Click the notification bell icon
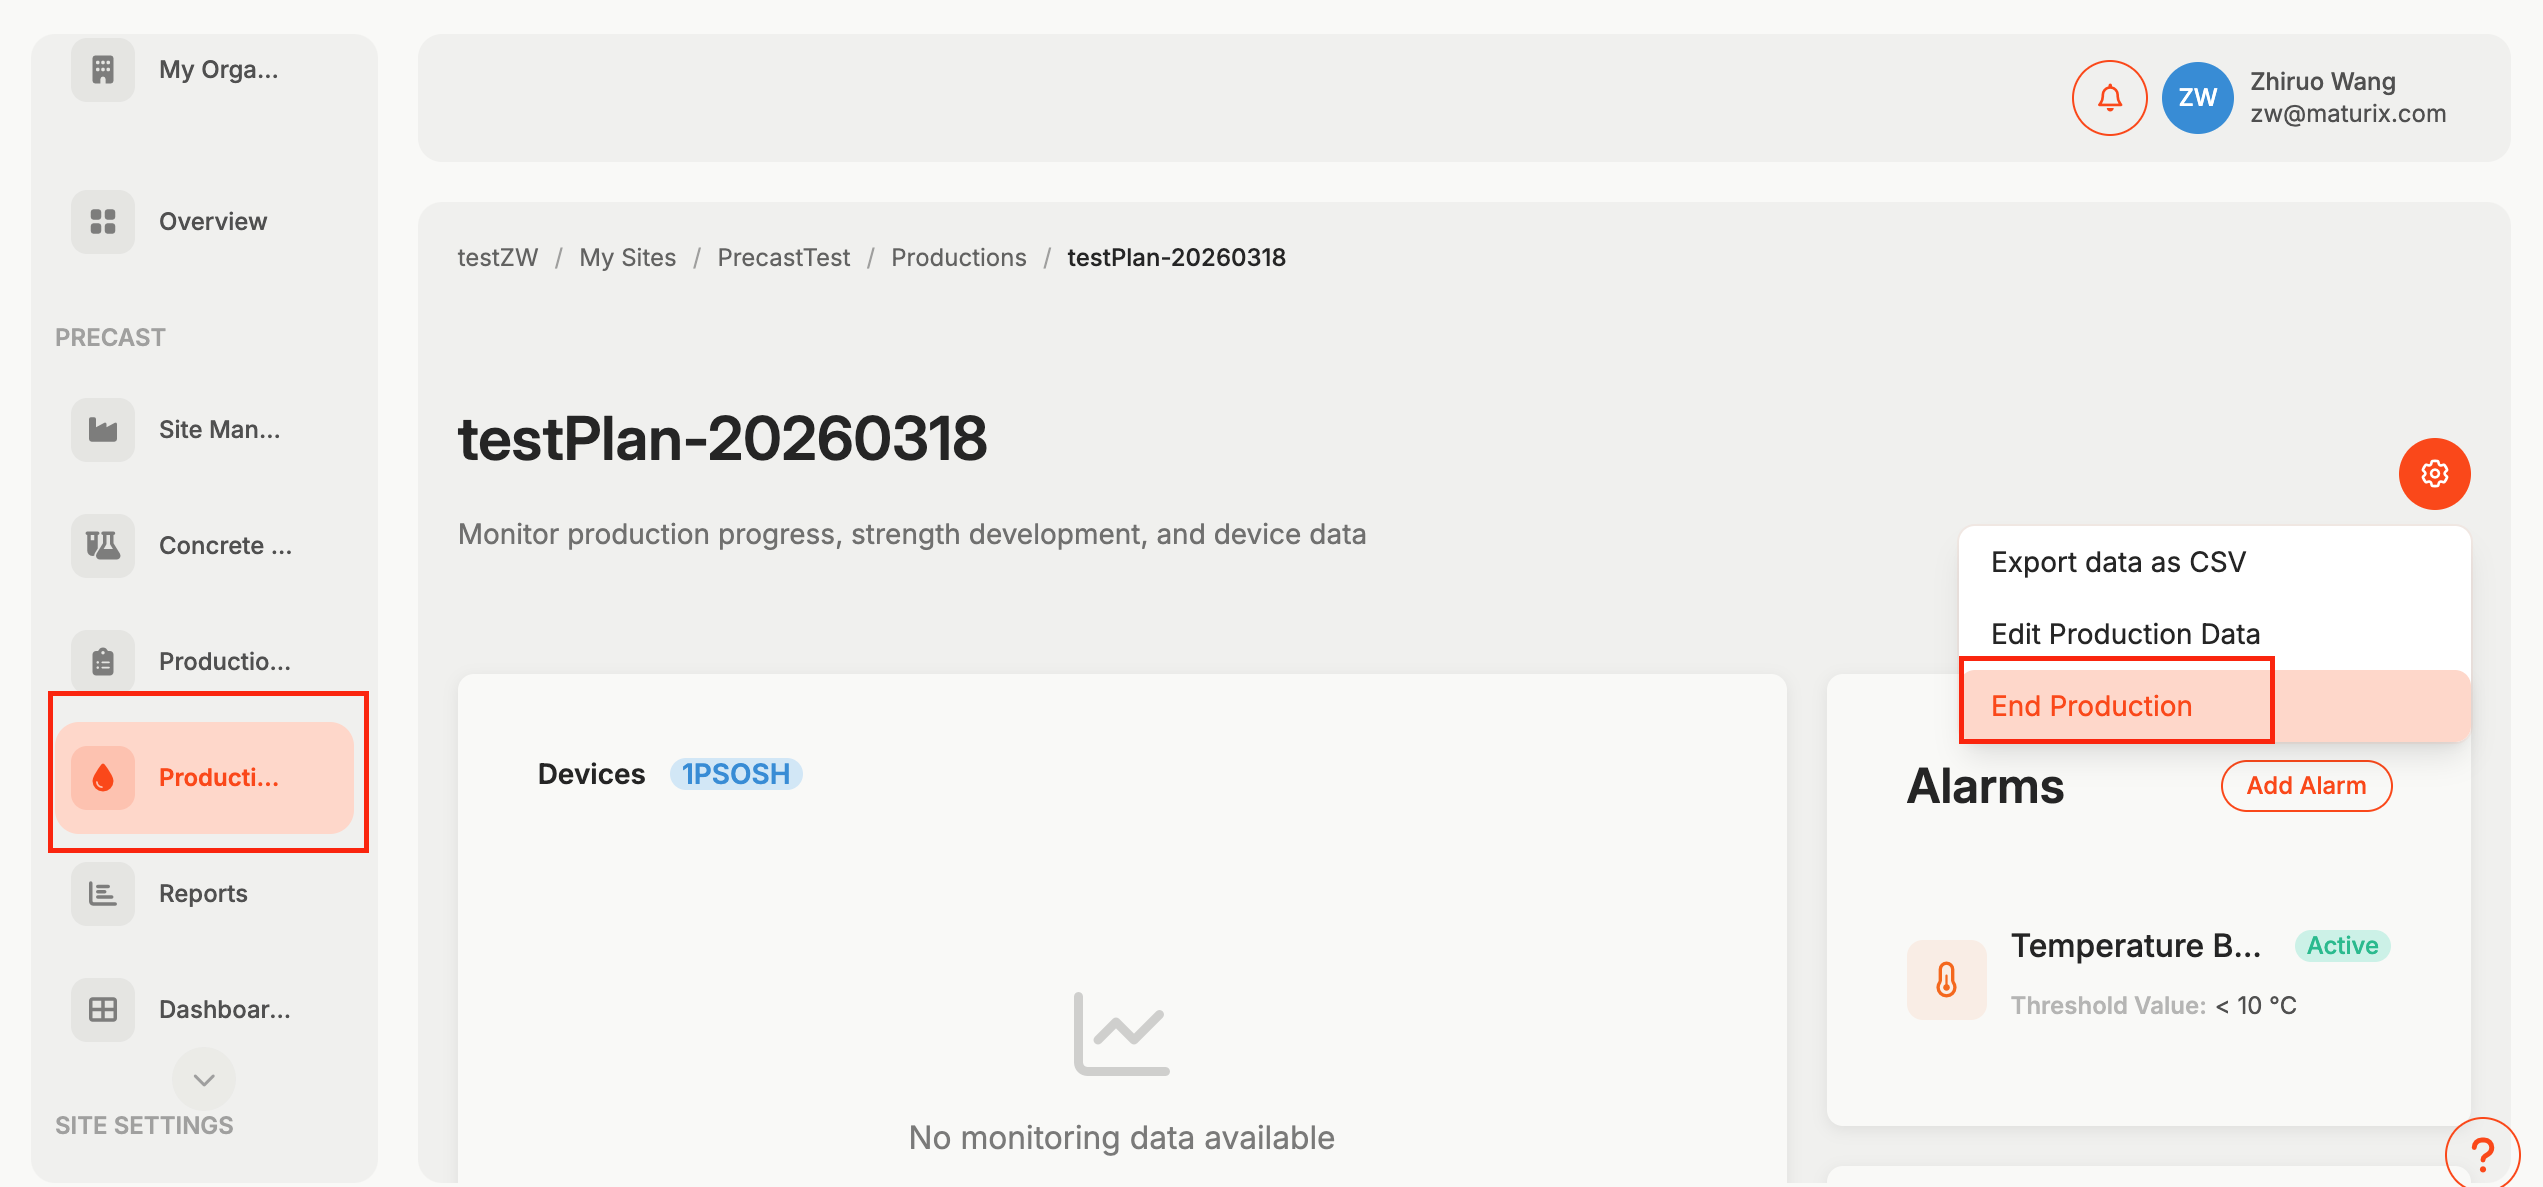 click(x=2109, y=98)
